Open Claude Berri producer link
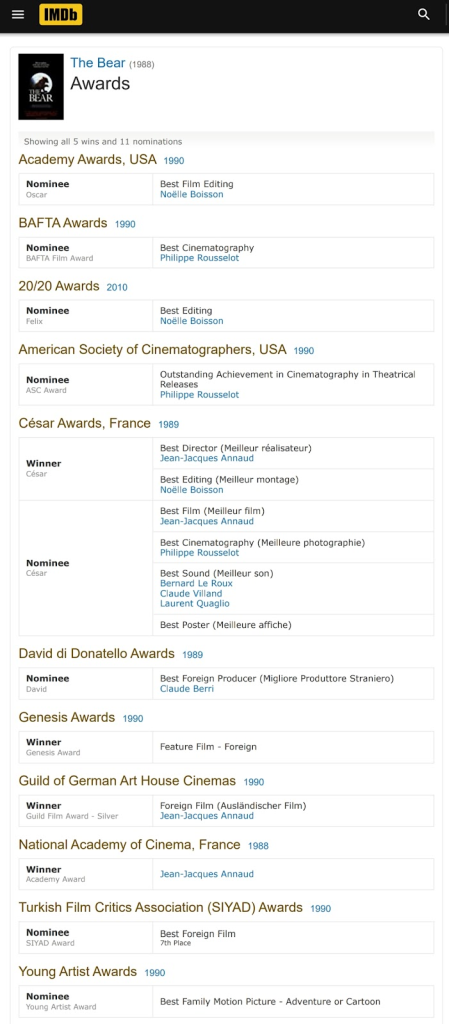449x1024 pixels. coord(187,688)
